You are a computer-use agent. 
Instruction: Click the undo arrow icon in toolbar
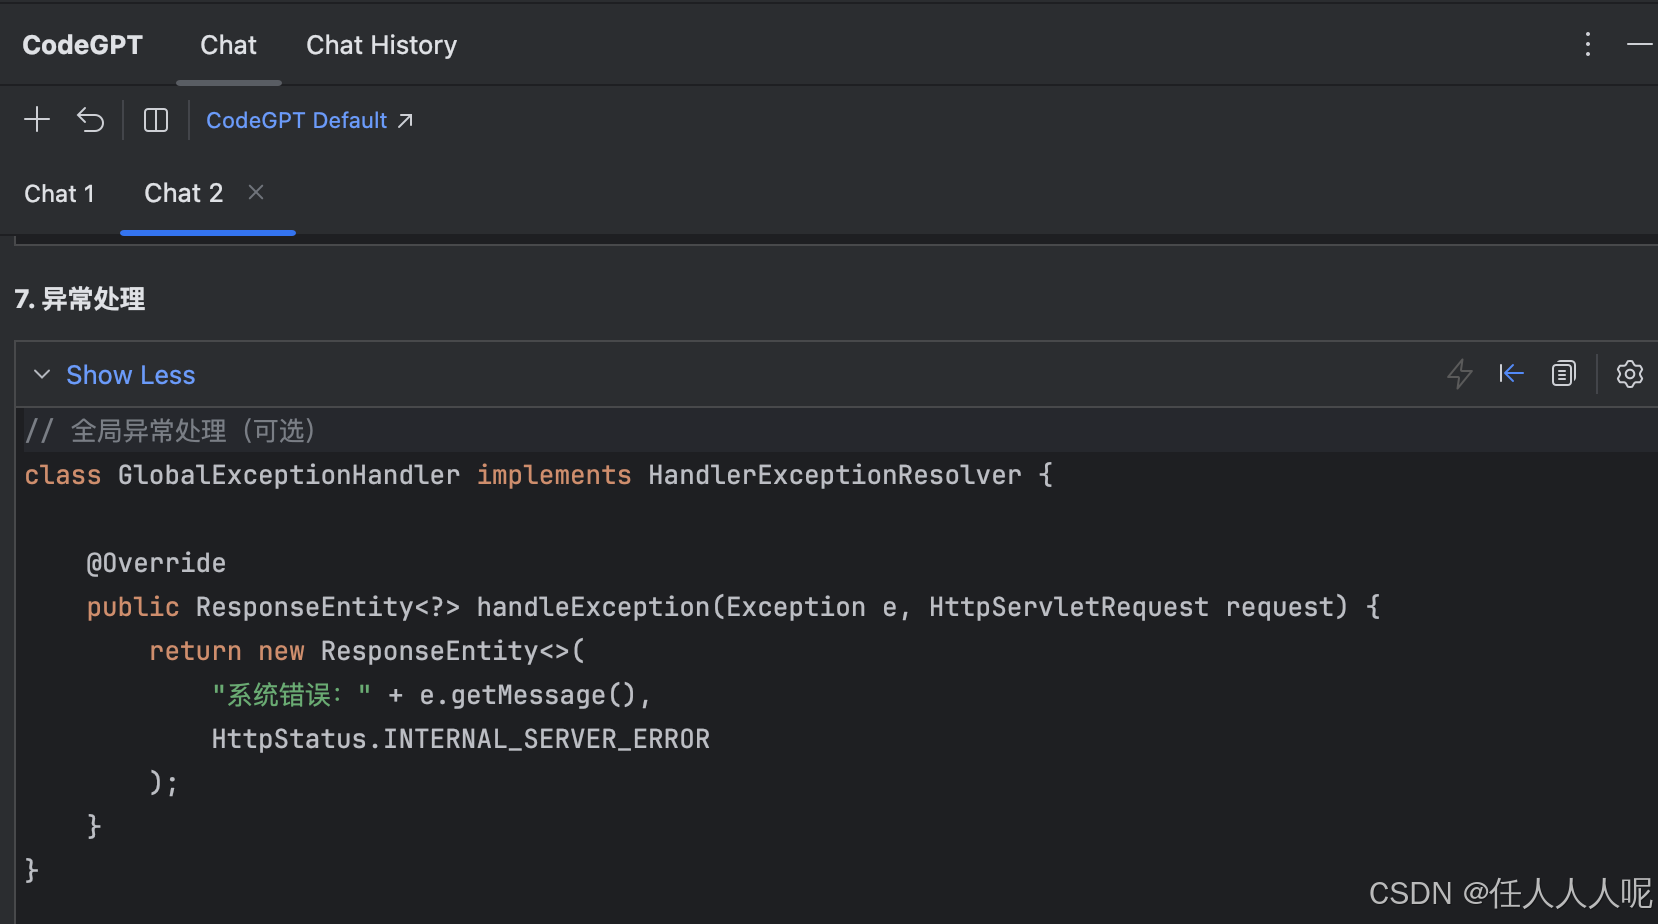[x=91, y=120]
